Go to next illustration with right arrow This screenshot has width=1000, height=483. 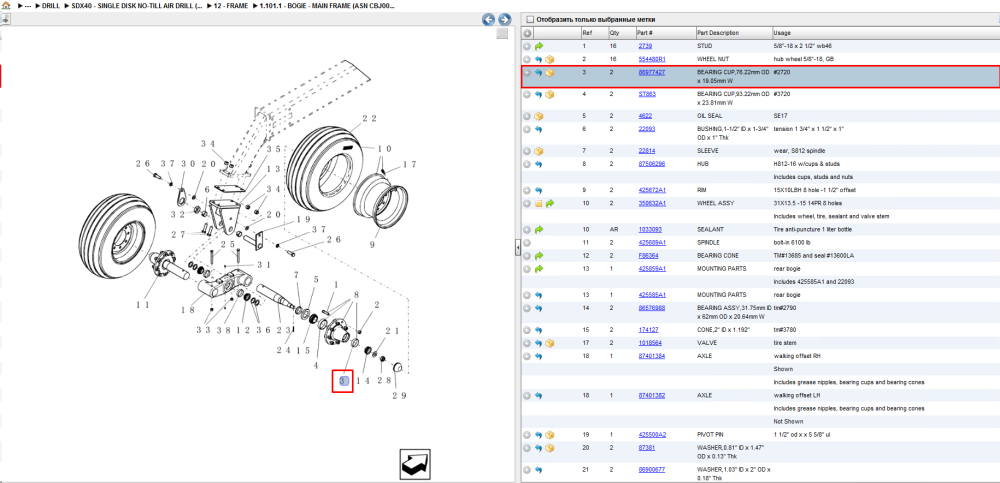504,19
